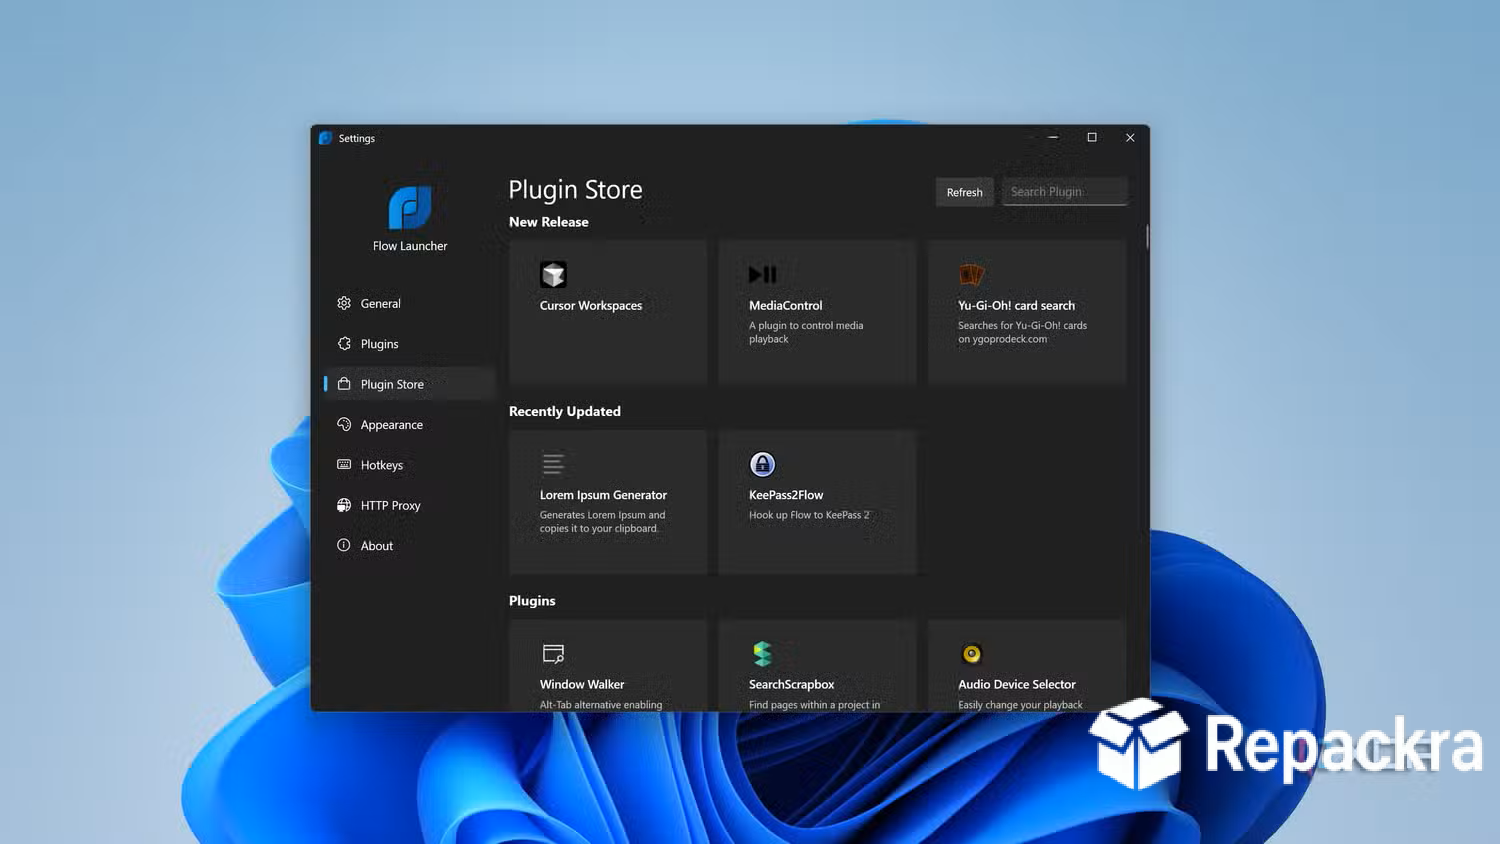Open the Window Walker plugin title

[582, 684]
